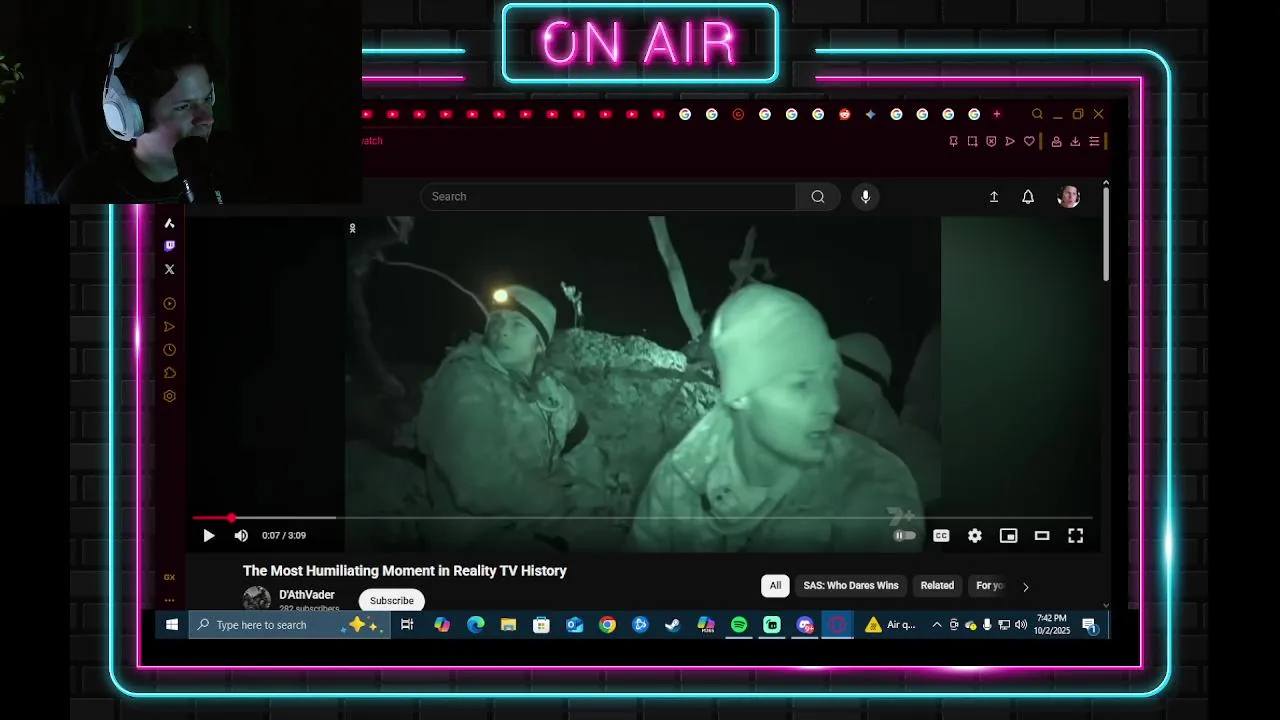This screenshot has height=720, width=1280.
Task: Open Opera GX settings hexagon icon
Action: pyautogui.click(x=169, y=396)
